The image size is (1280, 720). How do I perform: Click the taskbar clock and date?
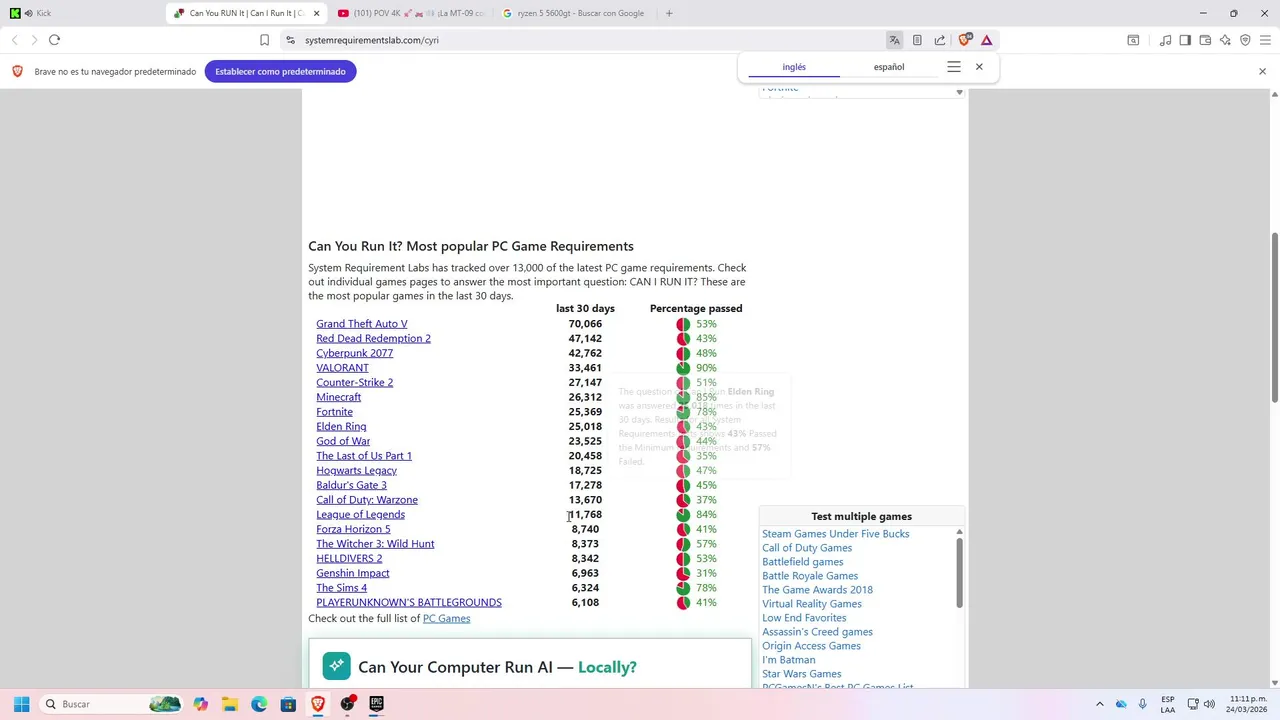point(1248,704)
